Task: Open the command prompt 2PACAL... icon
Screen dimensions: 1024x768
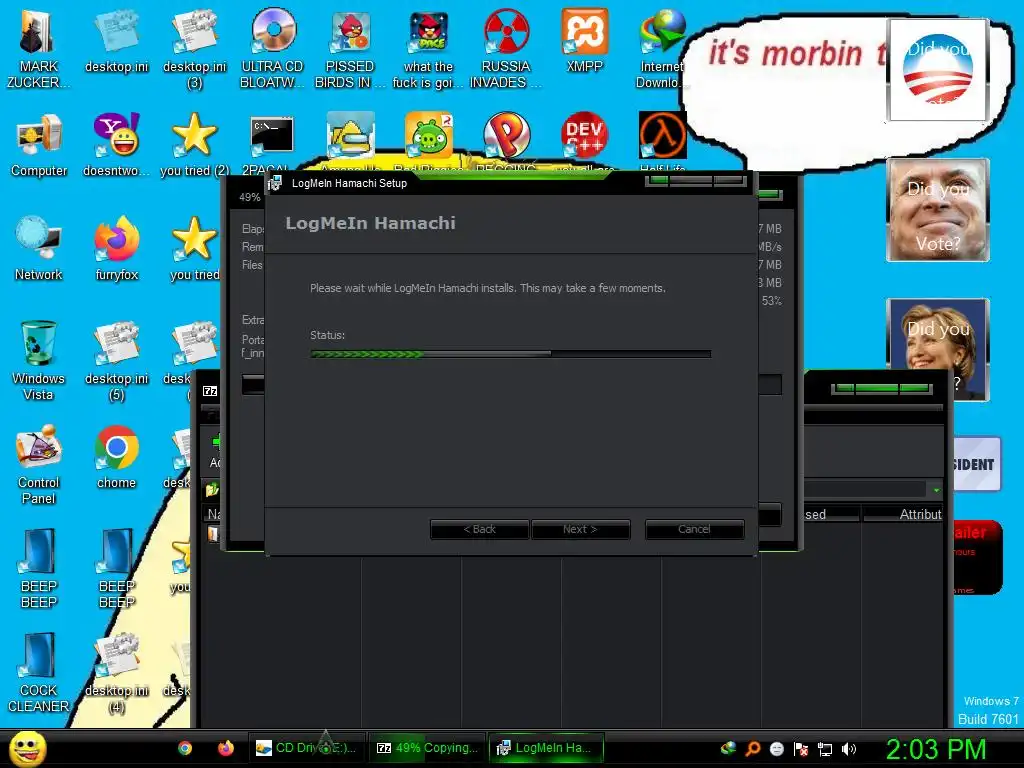Action: pyautogui.click(x=272, y=136)
